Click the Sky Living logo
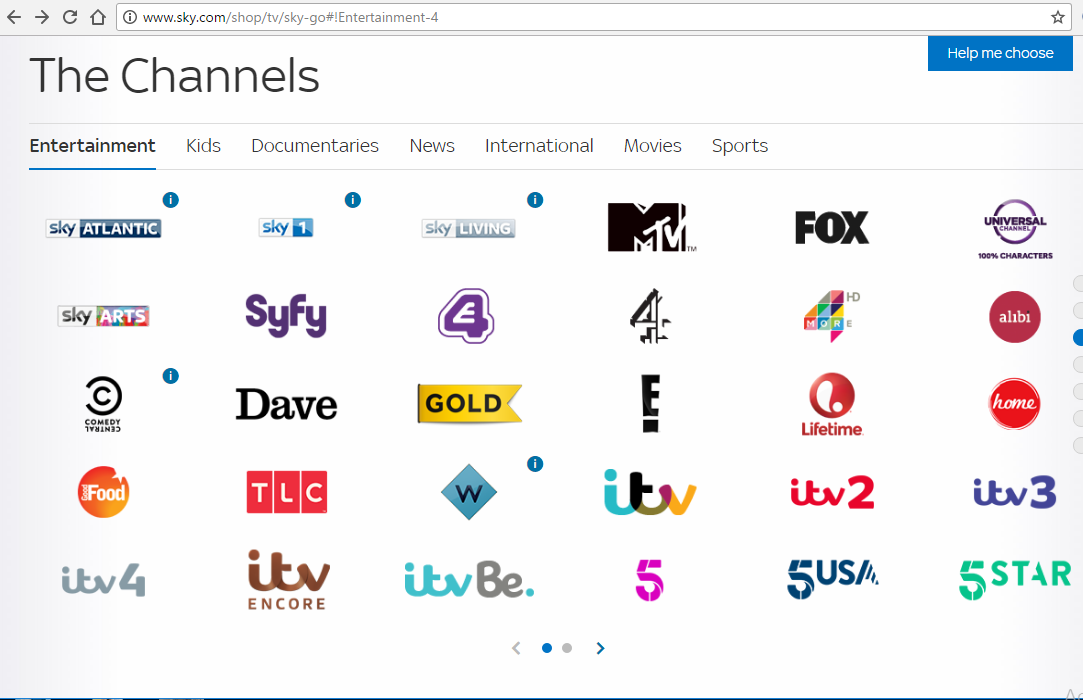Image resolution: width=1083 pixels, height=700 pixels. click(x=468, y=228)
